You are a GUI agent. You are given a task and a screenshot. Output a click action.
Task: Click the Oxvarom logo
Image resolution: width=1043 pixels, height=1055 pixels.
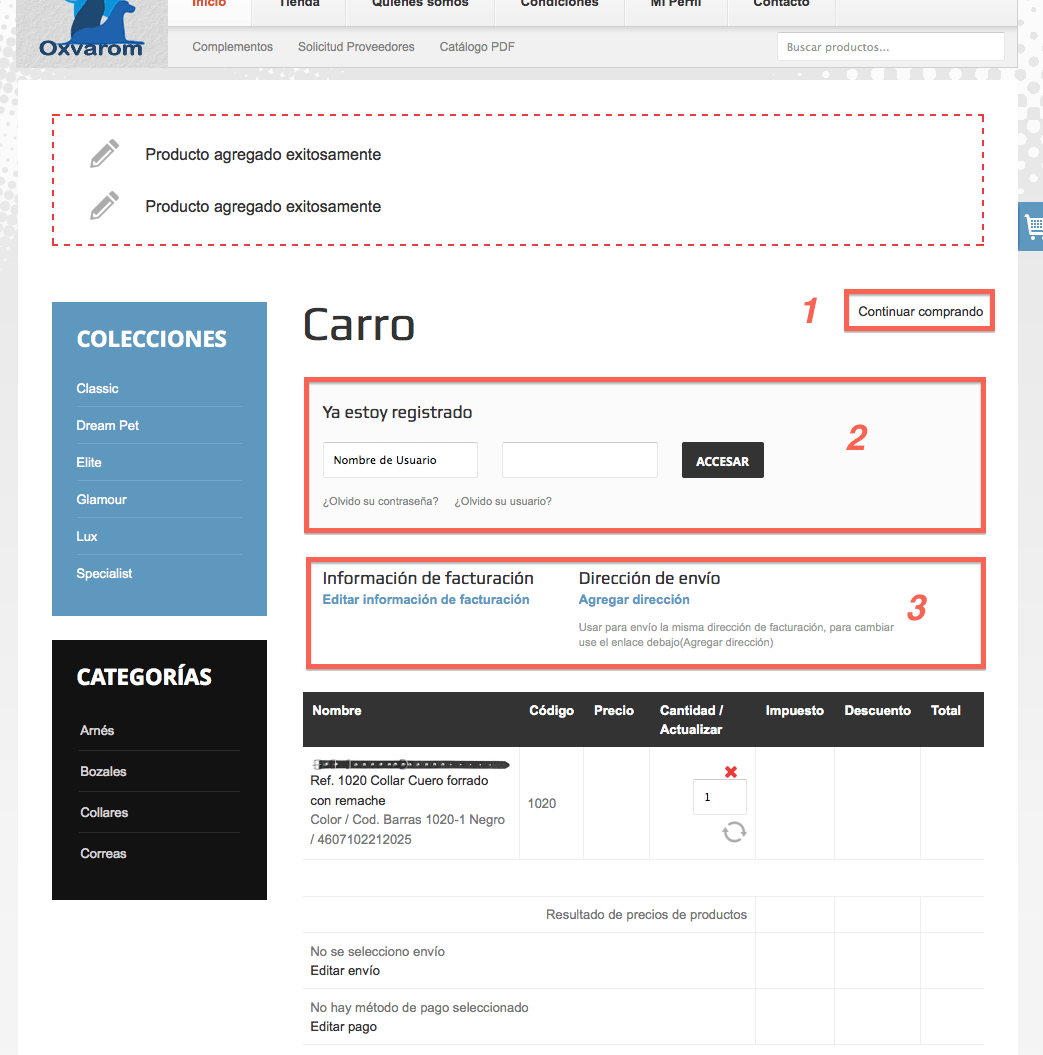click(x=92, y=32)
